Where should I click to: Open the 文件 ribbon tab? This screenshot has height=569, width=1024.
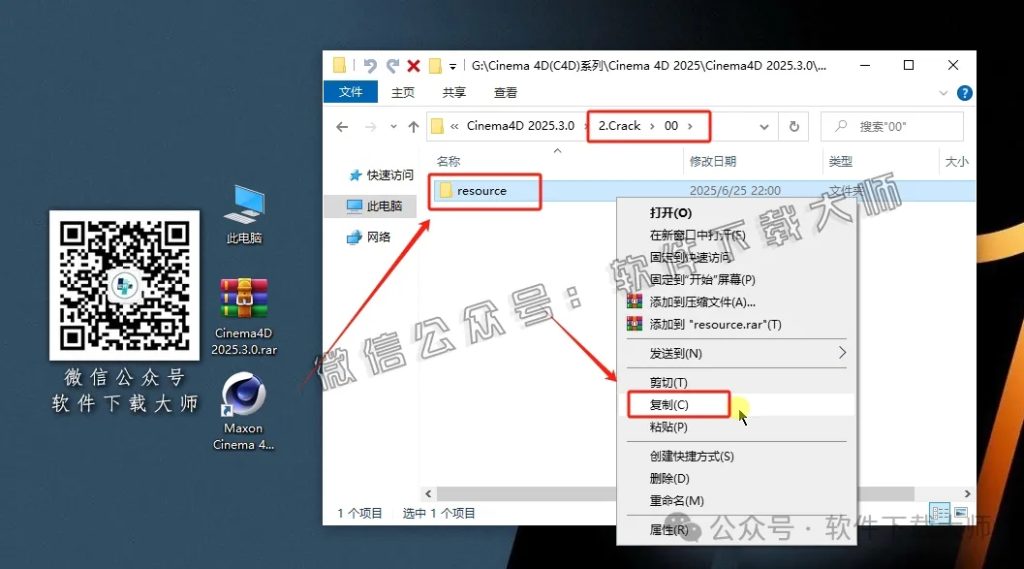[351, 92]
